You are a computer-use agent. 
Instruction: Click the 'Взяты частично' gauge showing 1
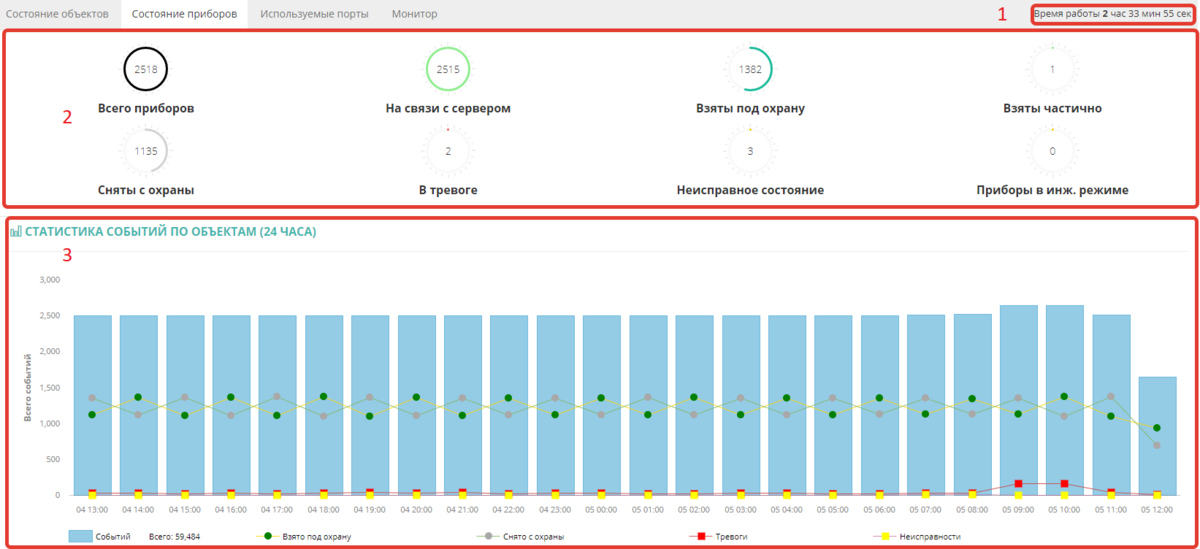pyautogui.click(x=1052, y=69)
